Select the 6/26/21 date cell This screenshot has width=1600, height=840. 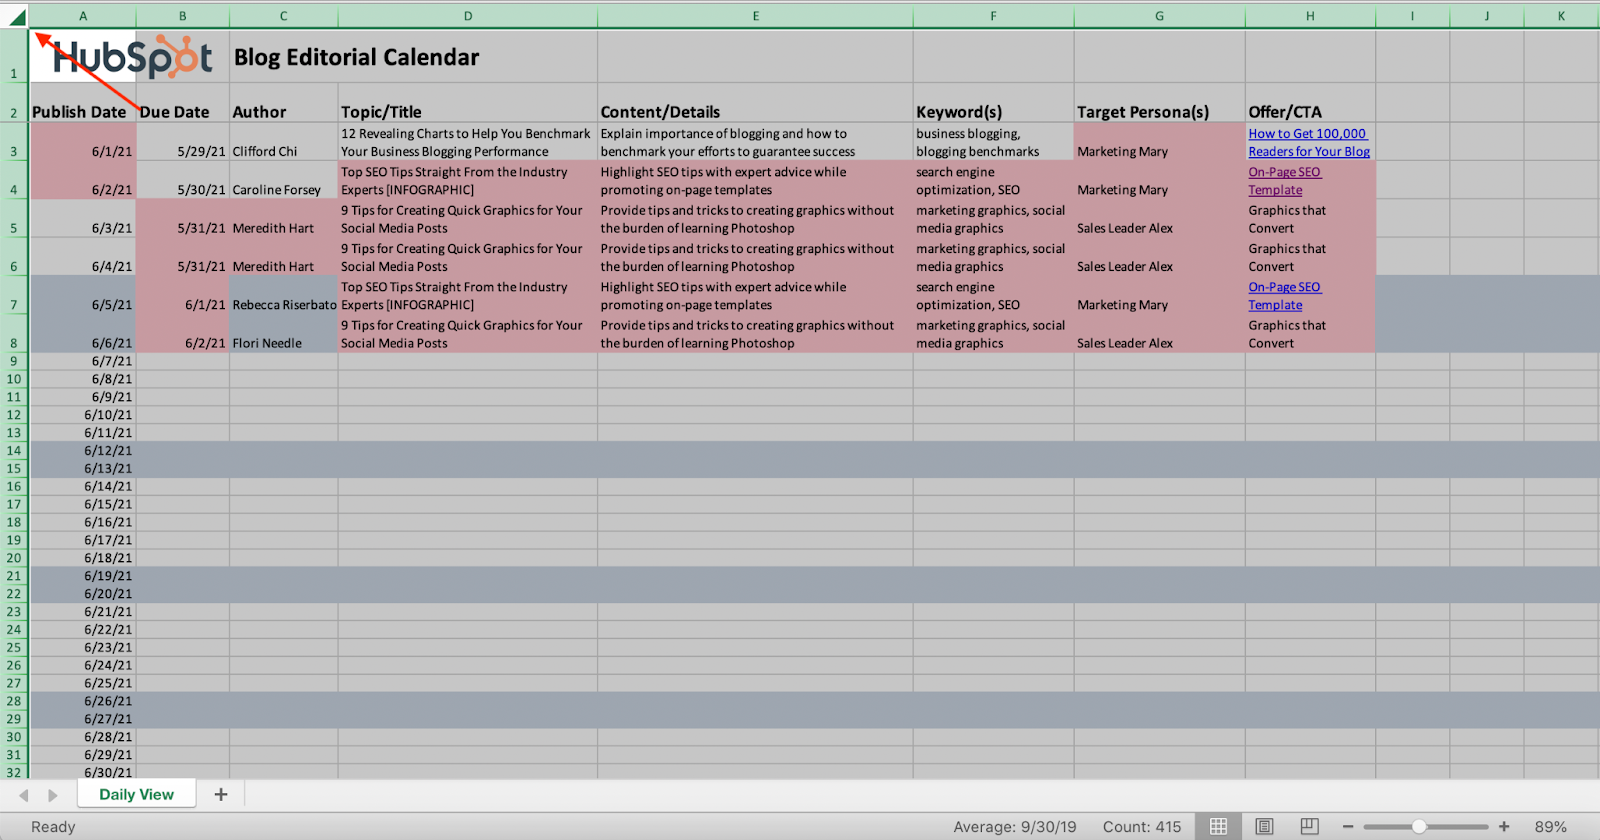click(x=83, y=701)
